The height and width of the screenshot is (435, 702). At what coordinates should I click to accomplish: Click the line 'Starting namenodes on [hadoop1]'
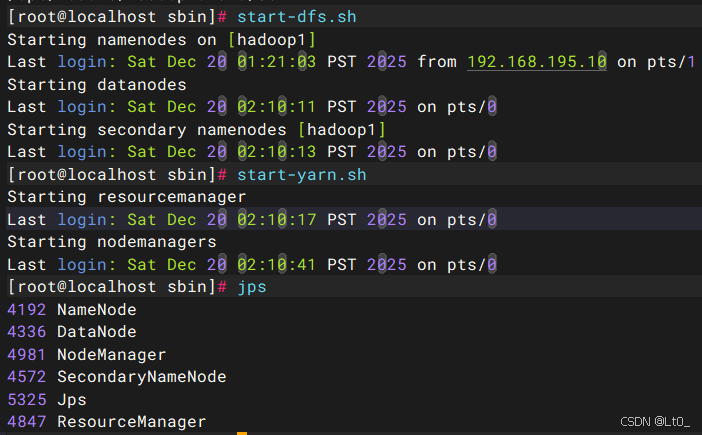point(162,40)
